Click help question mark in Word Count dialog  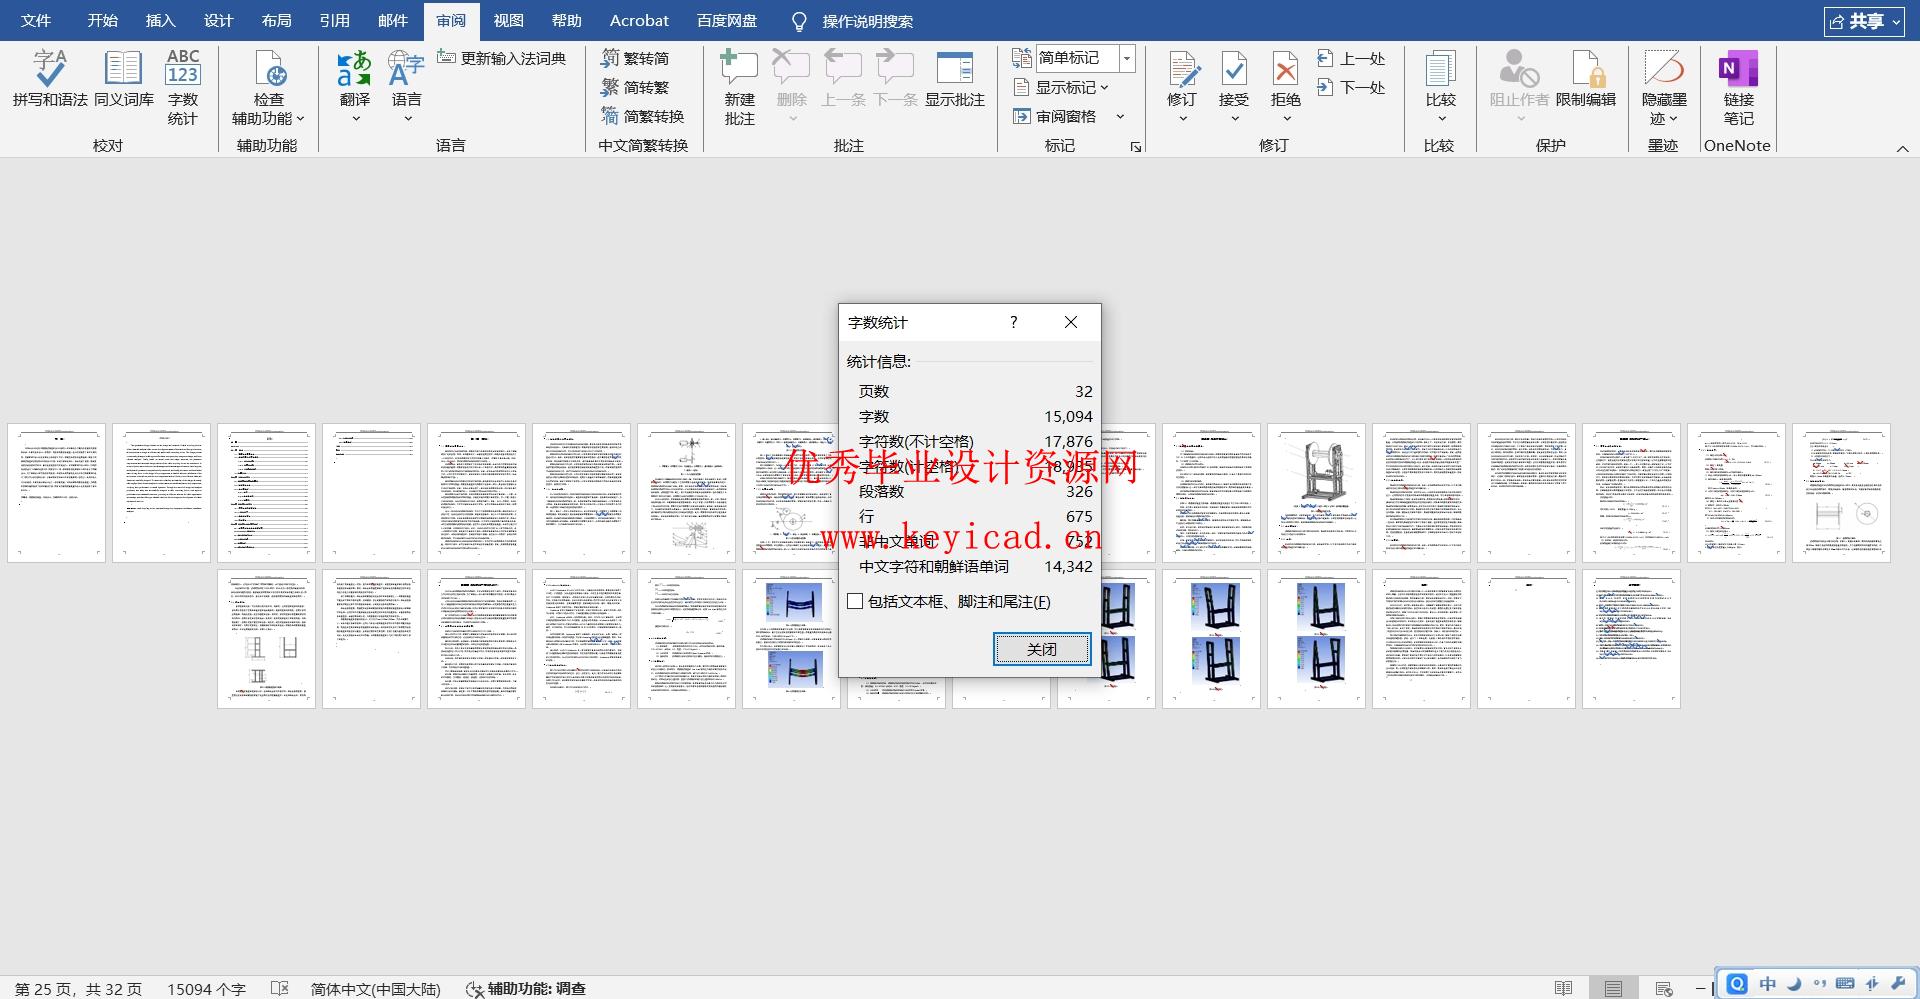(x=1013, y=322)
